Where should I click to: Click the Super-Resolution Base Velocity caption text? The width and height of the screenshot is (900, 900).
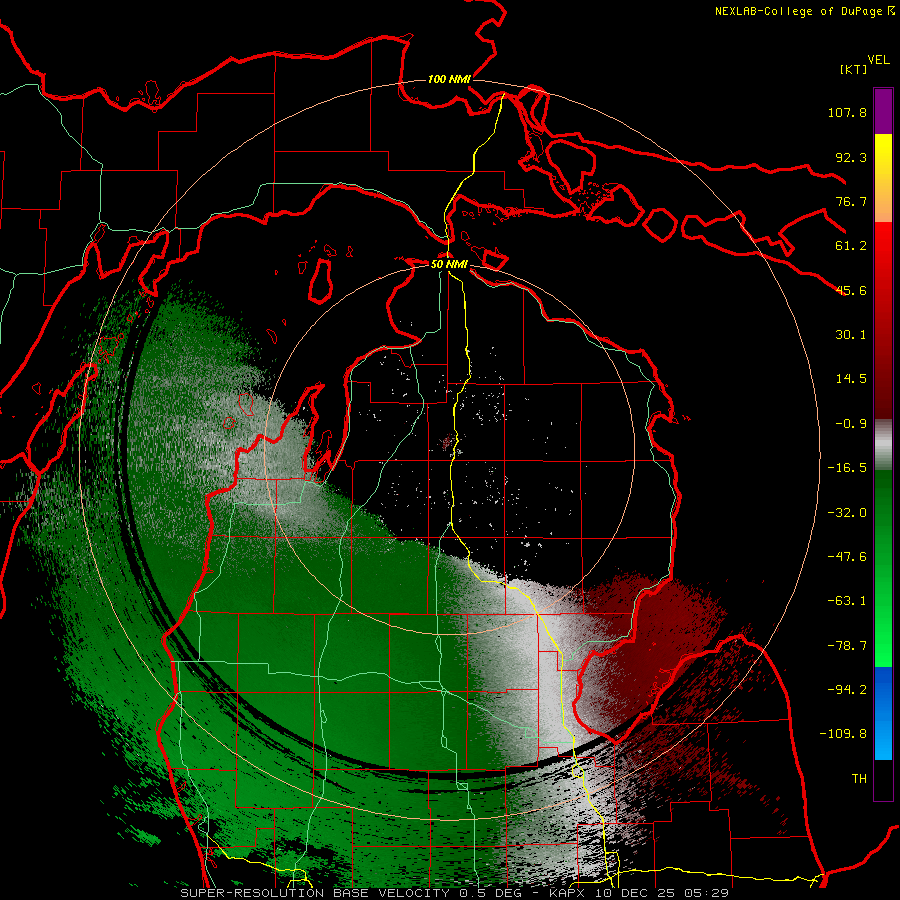[x=455, y=893]
